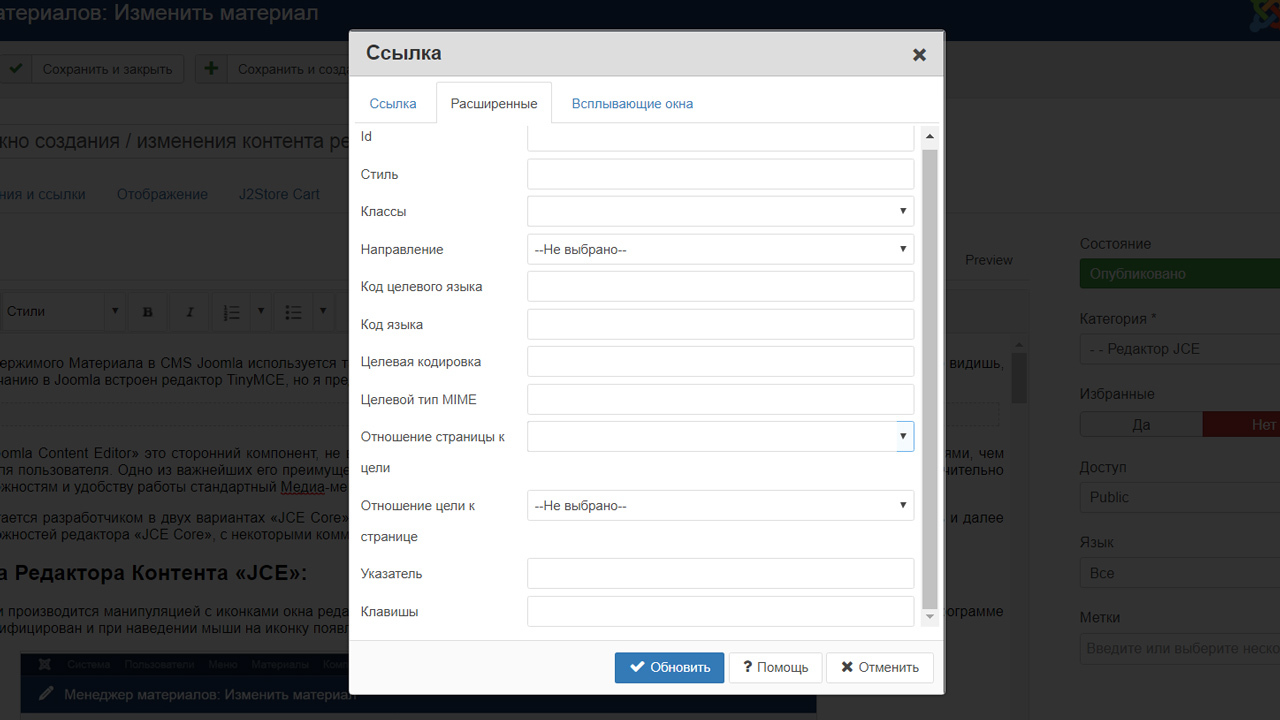The width and height of the screenshot is (1280, 720).
Task: Cancel the dialog with Отменить
Action: [x=880, y=667]
